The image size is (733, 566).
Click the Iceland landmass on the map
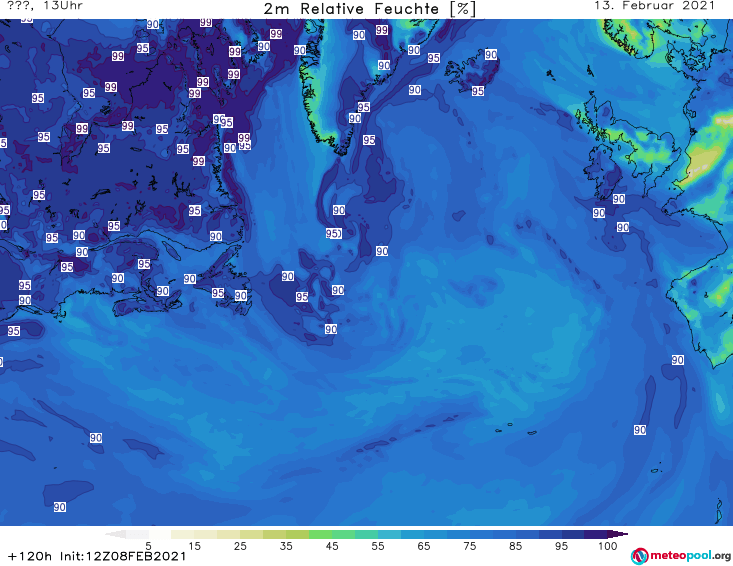[x=472, y=70]
